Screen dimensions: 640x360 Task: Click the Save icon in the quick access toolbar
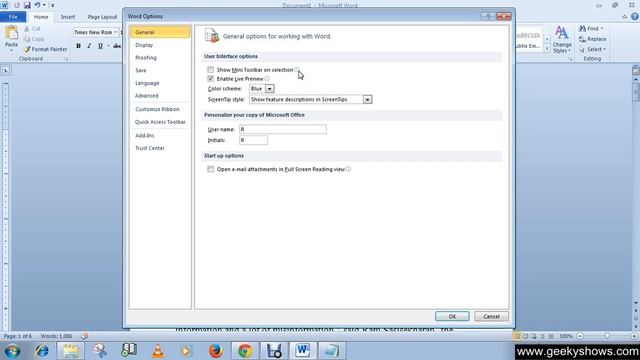click(27, 5)
